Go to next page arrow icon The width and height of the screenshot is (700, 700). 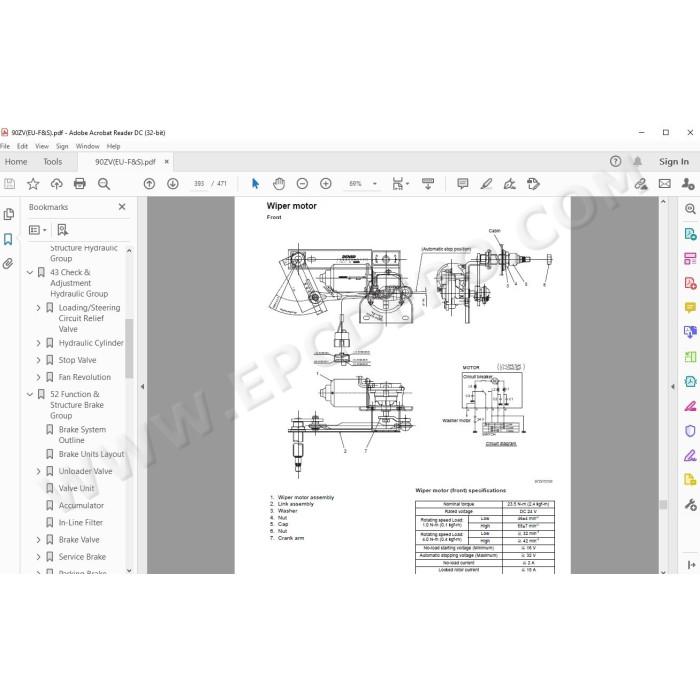(173, 183)
